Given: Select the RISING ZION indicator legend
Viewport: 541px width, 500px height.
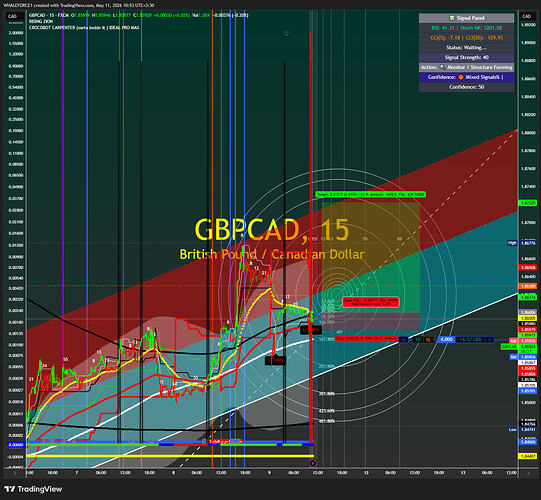Looking at the screenshot, I should pos(41,21).
